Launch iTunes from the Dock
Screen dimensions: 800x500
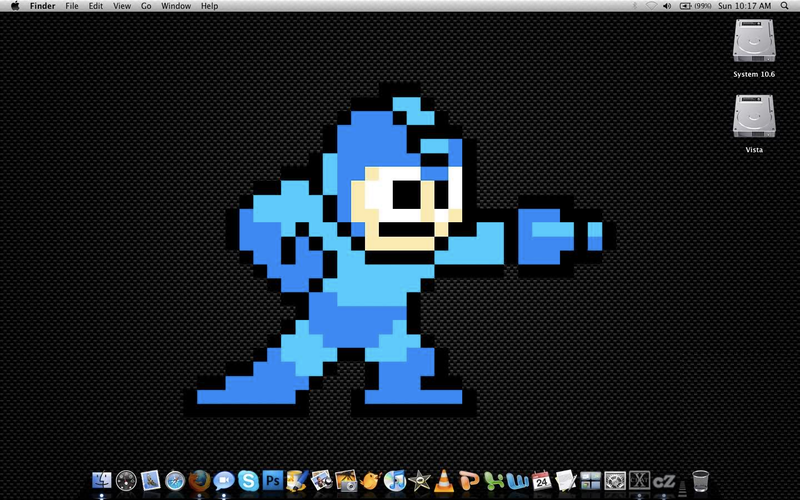pos(395,481)
